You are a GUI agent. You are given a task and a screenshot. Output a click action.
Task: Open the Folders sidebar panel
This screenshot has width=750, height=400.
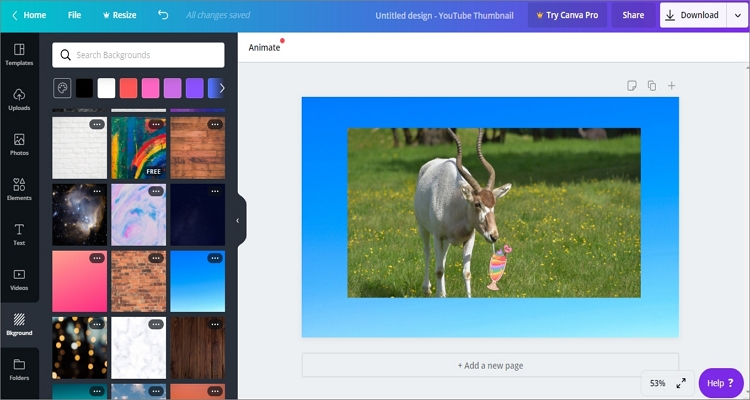[x=19, y=369]
